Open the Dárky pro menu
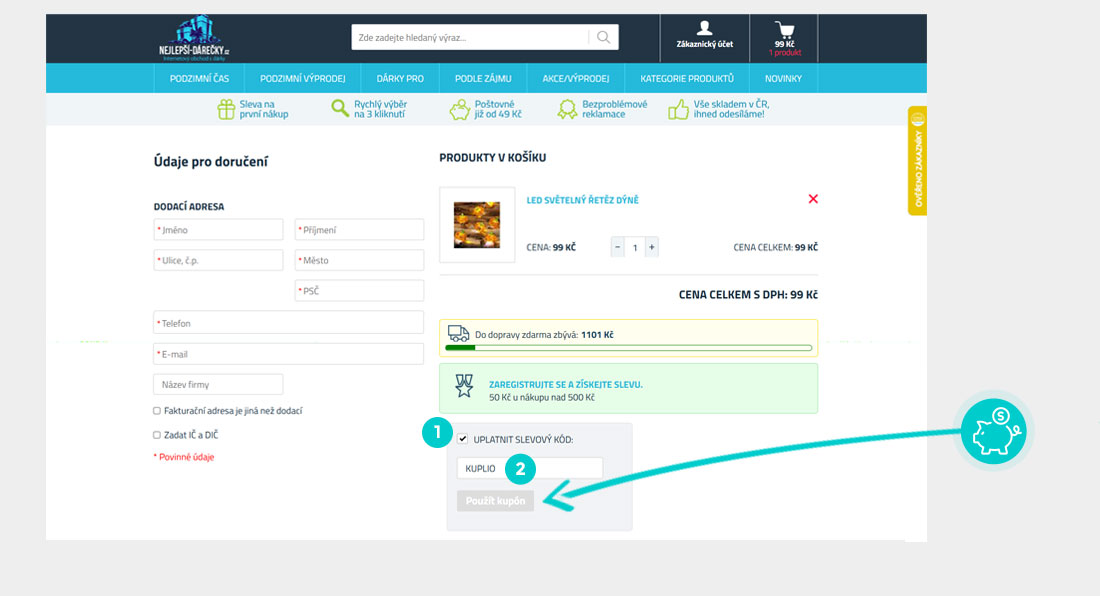Image resolution: width=1100 pixels, height=596 pixels. click(400, 78)
